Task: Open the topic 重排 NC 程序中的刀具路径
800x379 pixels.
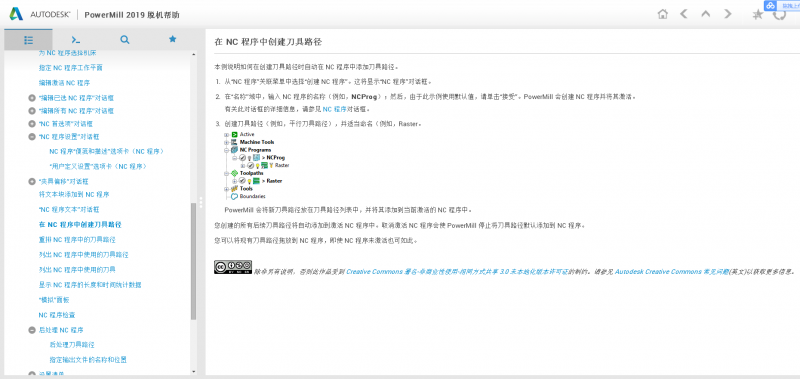Action: [x=77, y=240]
